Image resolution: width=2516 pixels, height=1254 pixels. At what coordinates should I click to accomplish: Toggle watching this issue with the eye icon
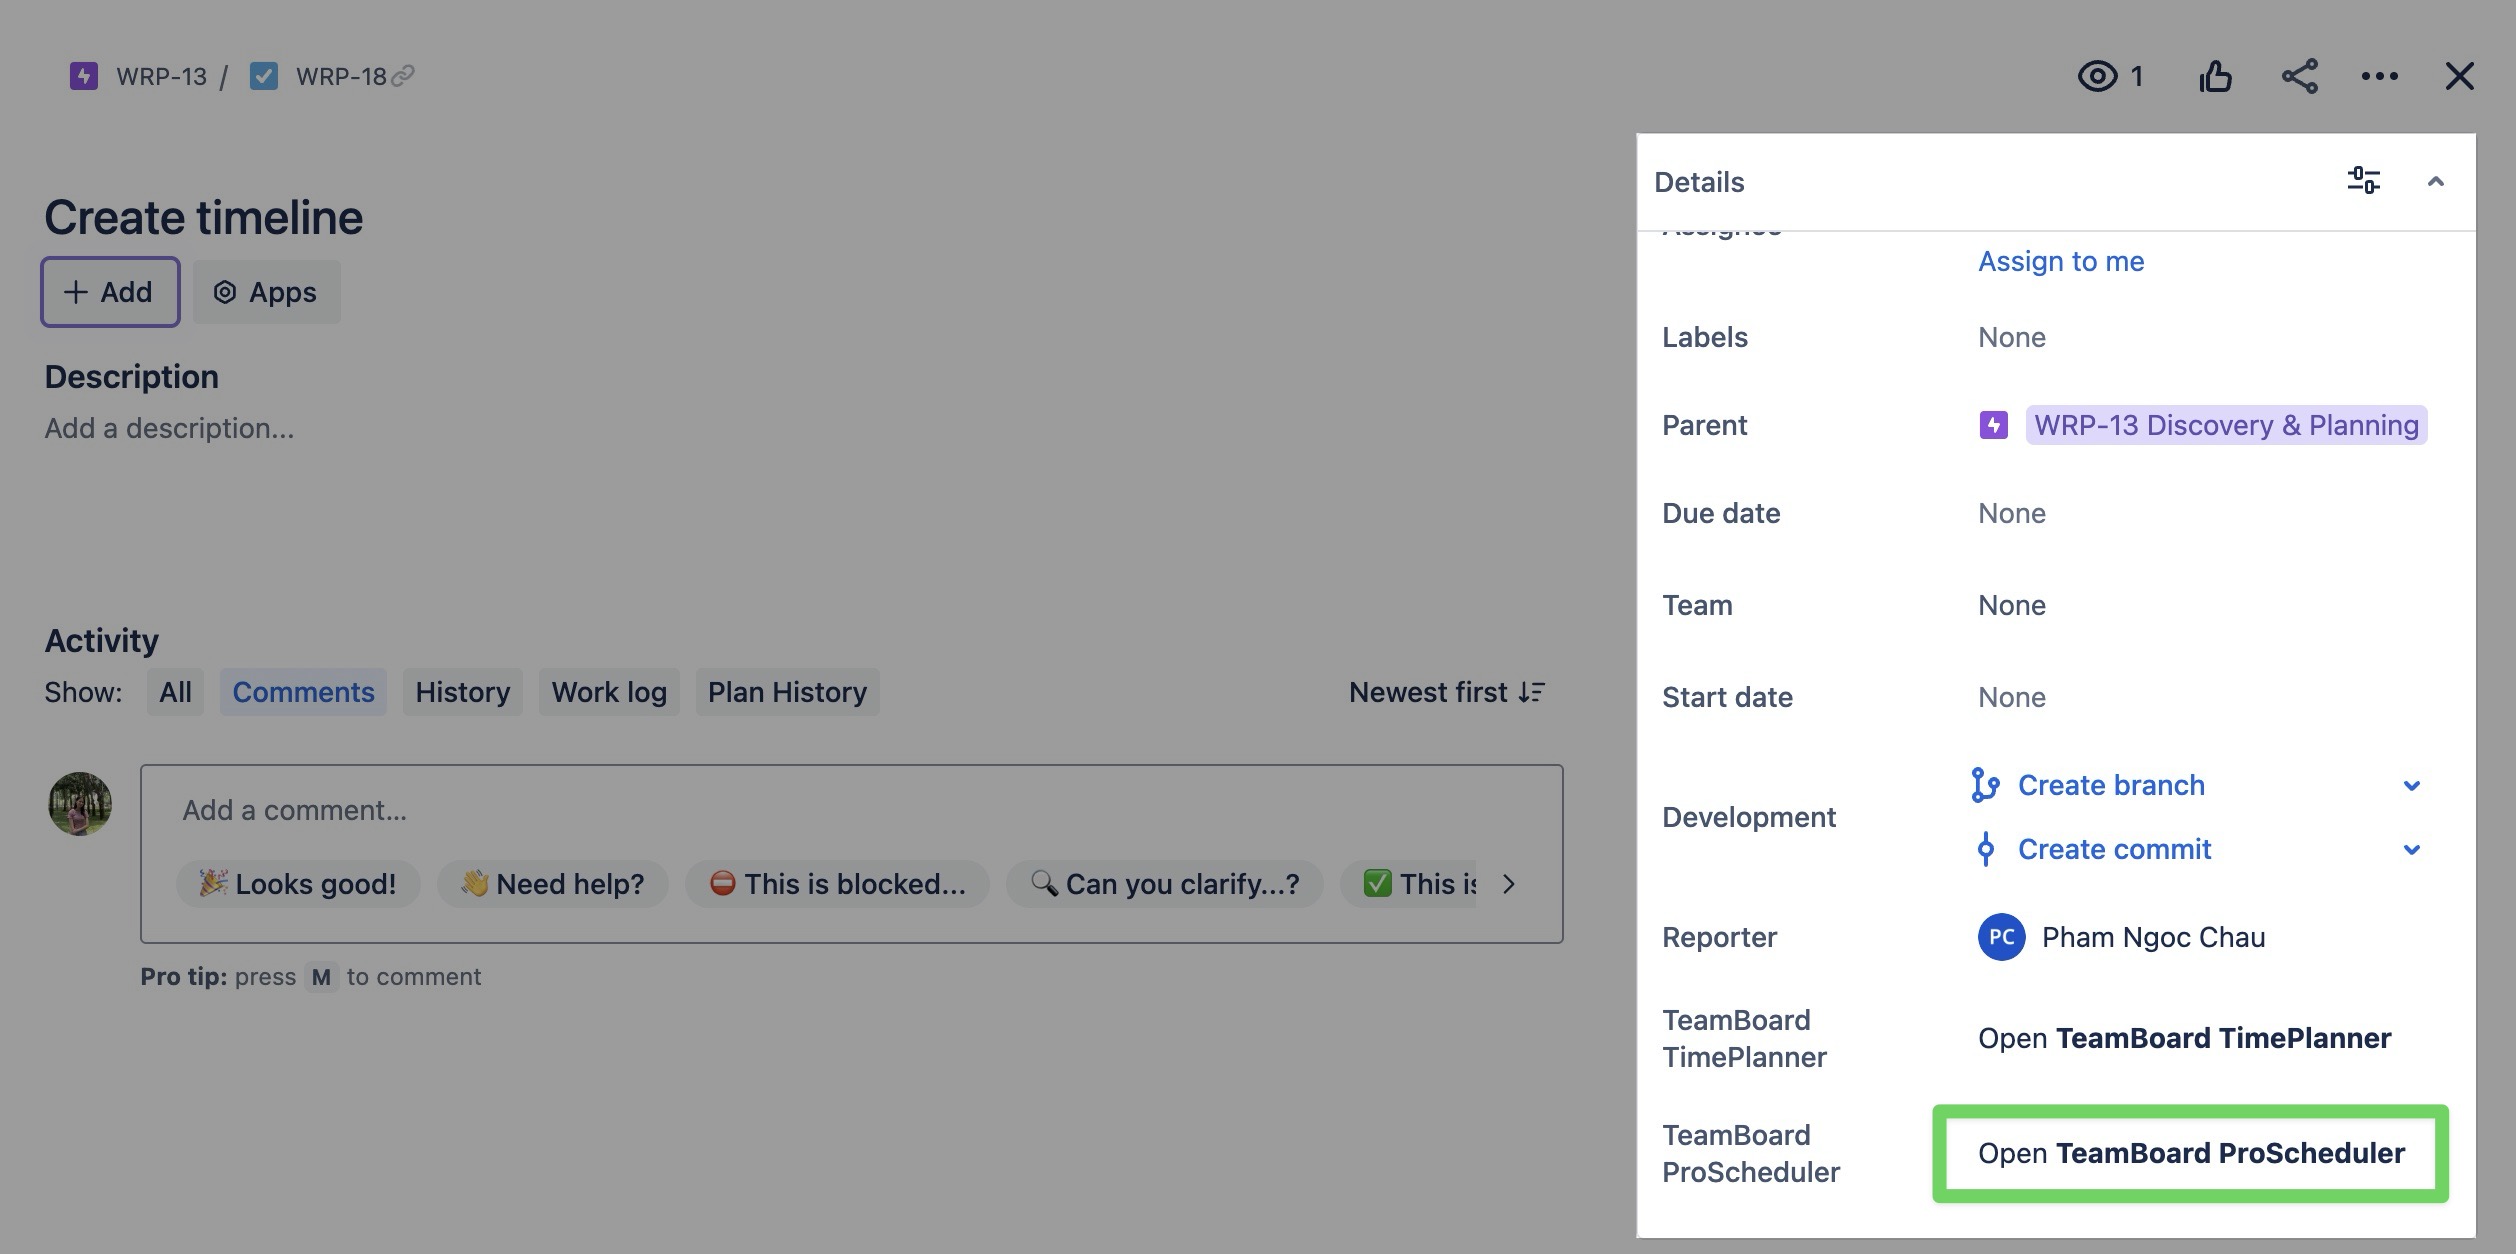(2101, 75)
